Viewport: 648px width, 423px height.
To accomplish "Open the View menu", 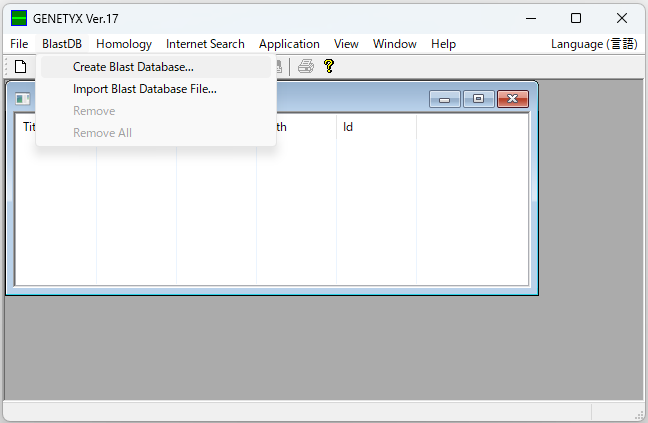I will [346, 44].
